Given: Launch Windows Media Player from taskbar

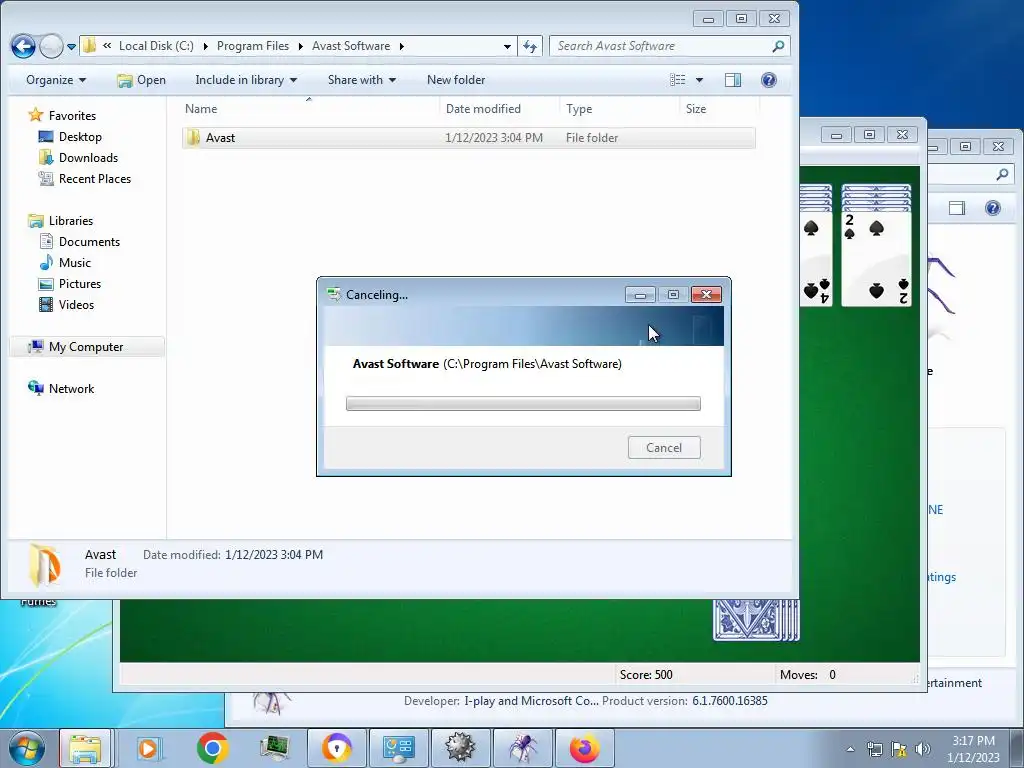Looking at the screenshot, I should (x=148, y=748).
